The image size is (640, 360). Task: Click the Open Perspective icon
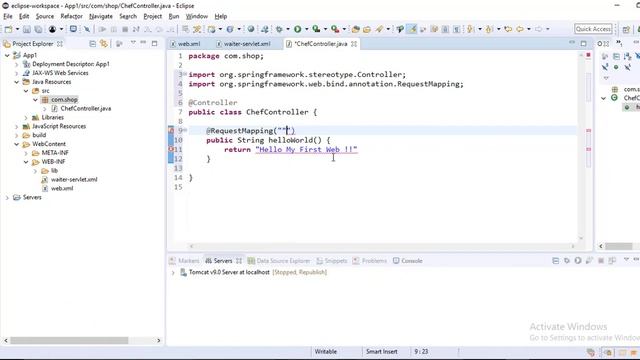click(626, 29)
